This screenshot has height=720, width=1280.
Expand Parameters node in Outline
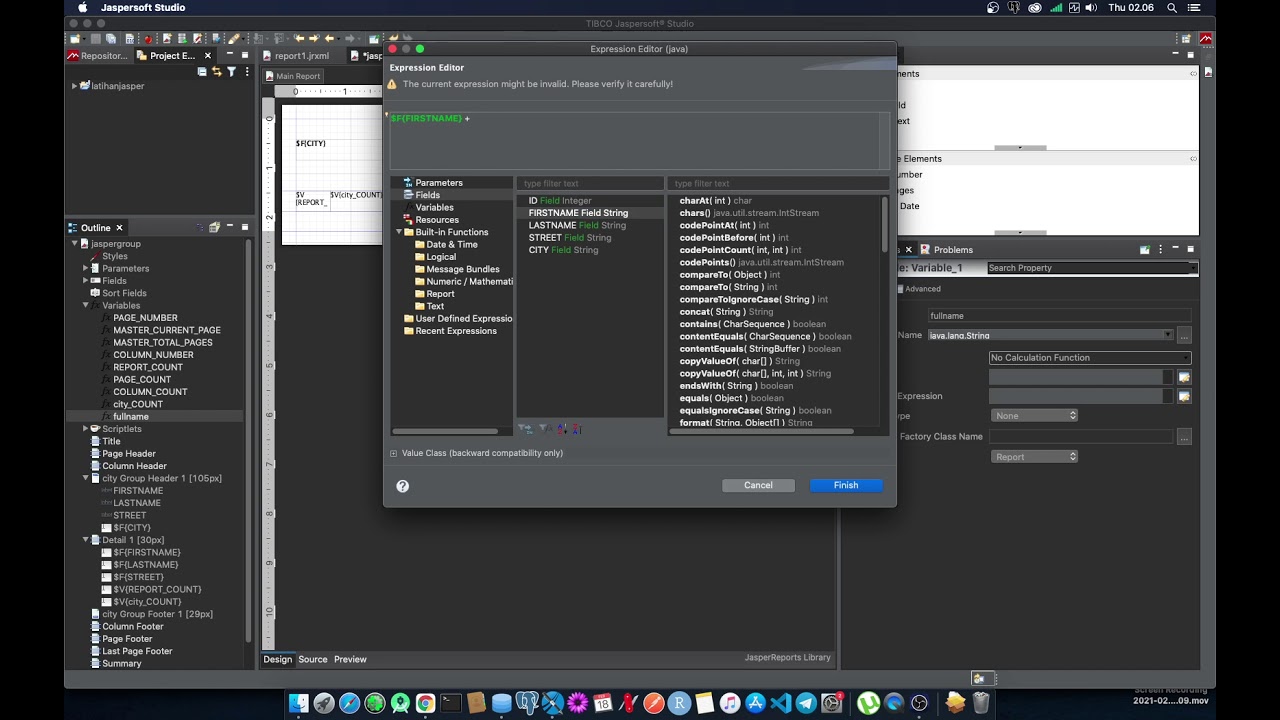click(85, 269)
